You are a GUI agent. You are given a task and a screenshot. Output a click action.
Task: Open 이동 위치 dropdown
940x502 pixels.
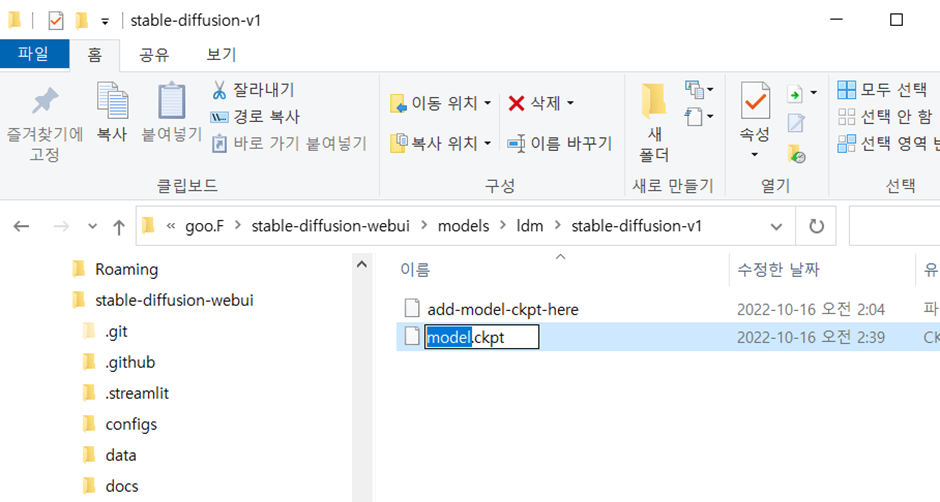tap(440, 103)
